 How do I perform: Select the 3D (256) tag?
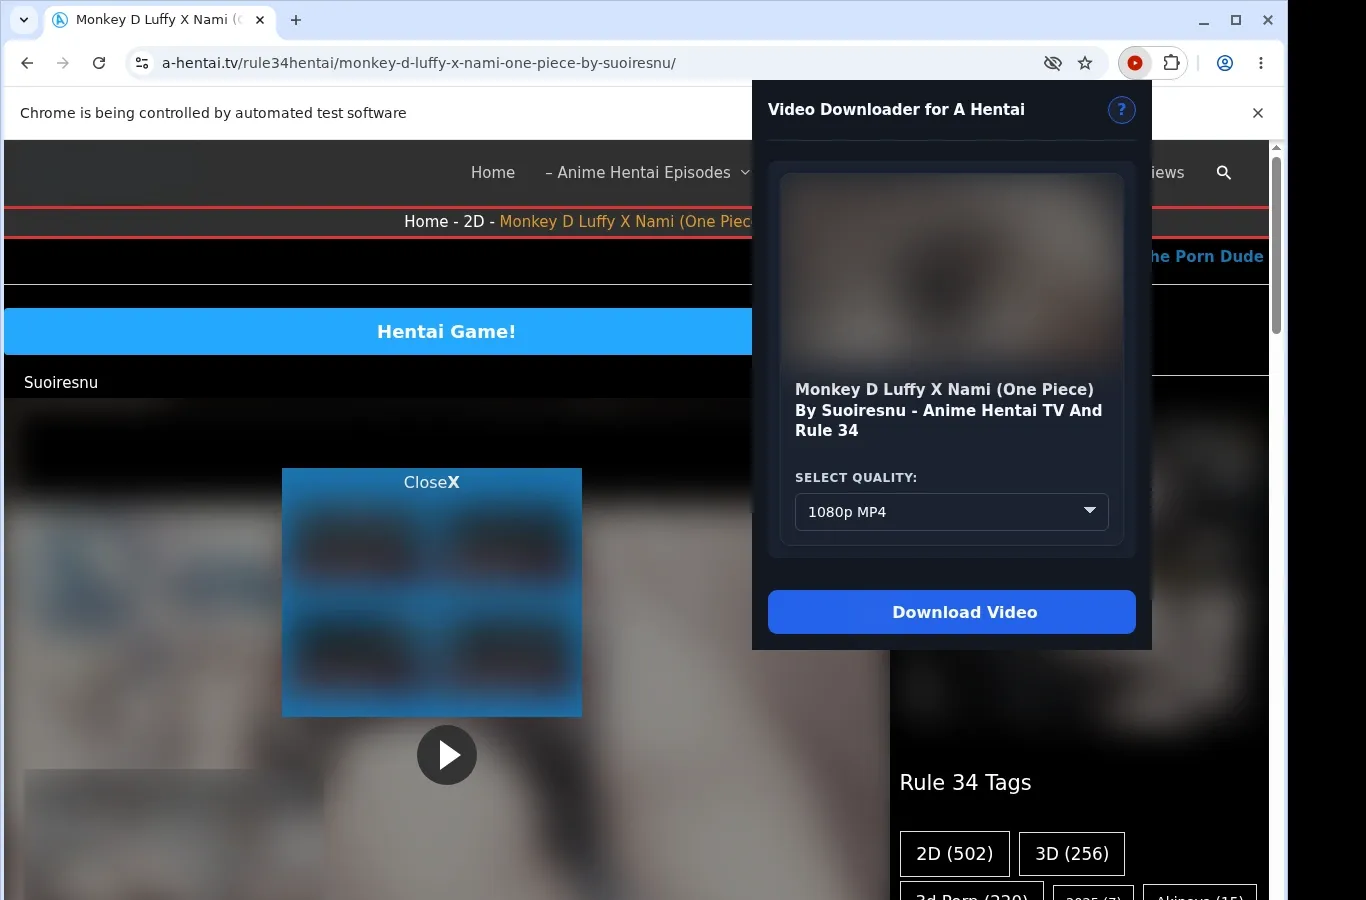pyautogui.click(x=1071, y=854)
